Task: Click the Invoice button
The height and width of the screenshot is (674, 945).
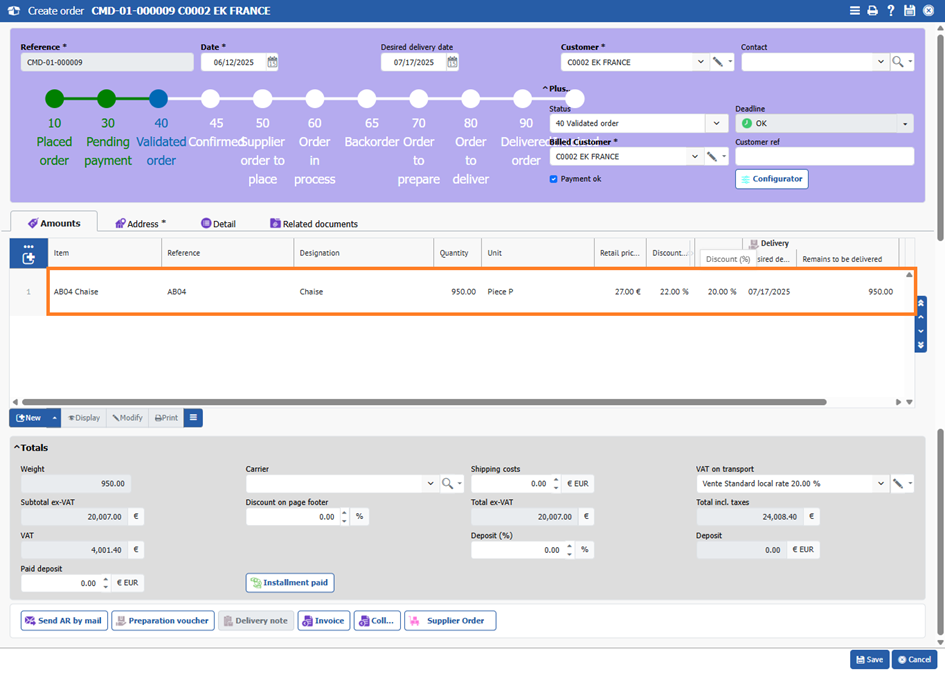Action: [x=322, y=621]
